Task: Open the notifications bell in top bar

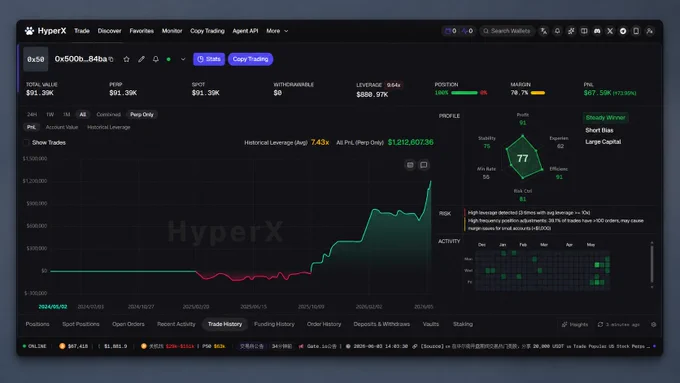Action: [x=557, y=31]
